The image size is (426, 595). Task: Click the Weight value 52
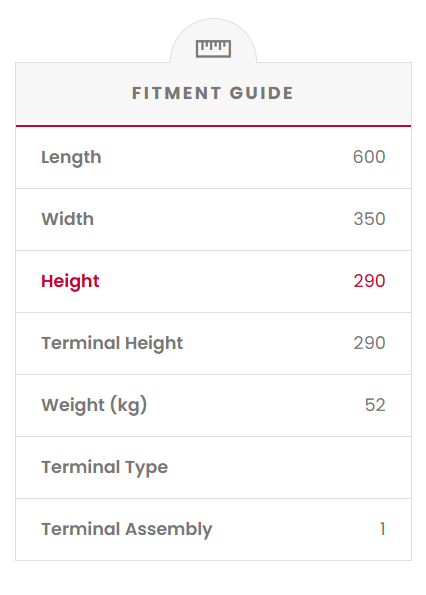click(x=375, y=405)
